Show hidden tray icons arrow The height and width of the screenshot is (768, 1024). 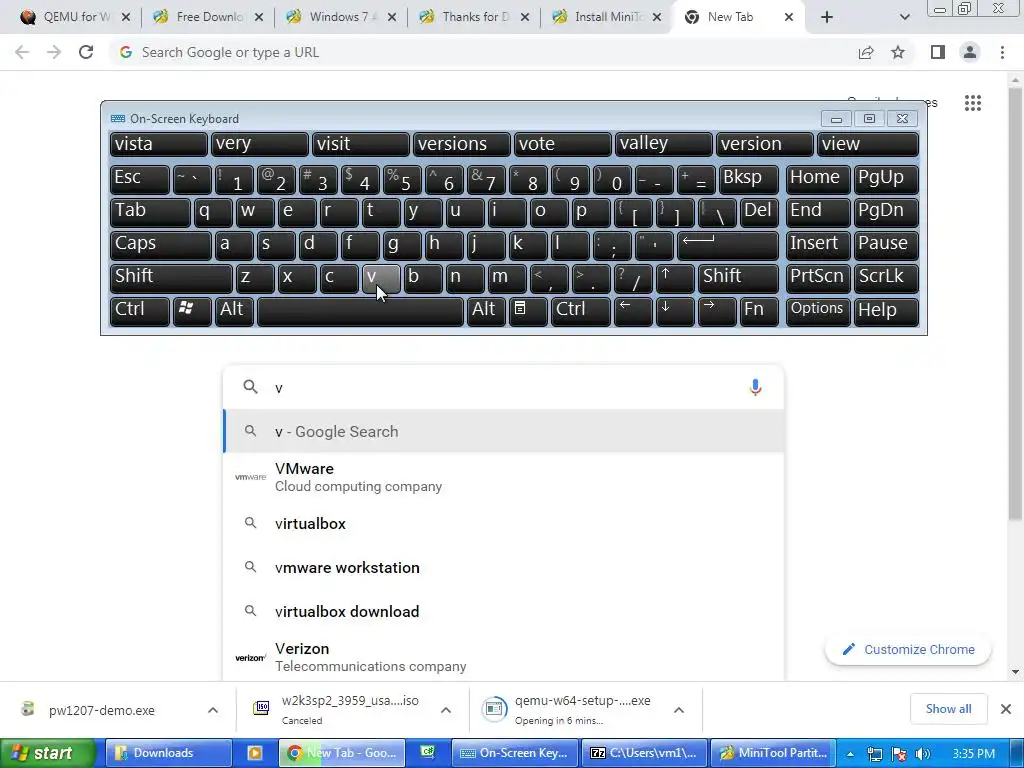click(850, 754)
